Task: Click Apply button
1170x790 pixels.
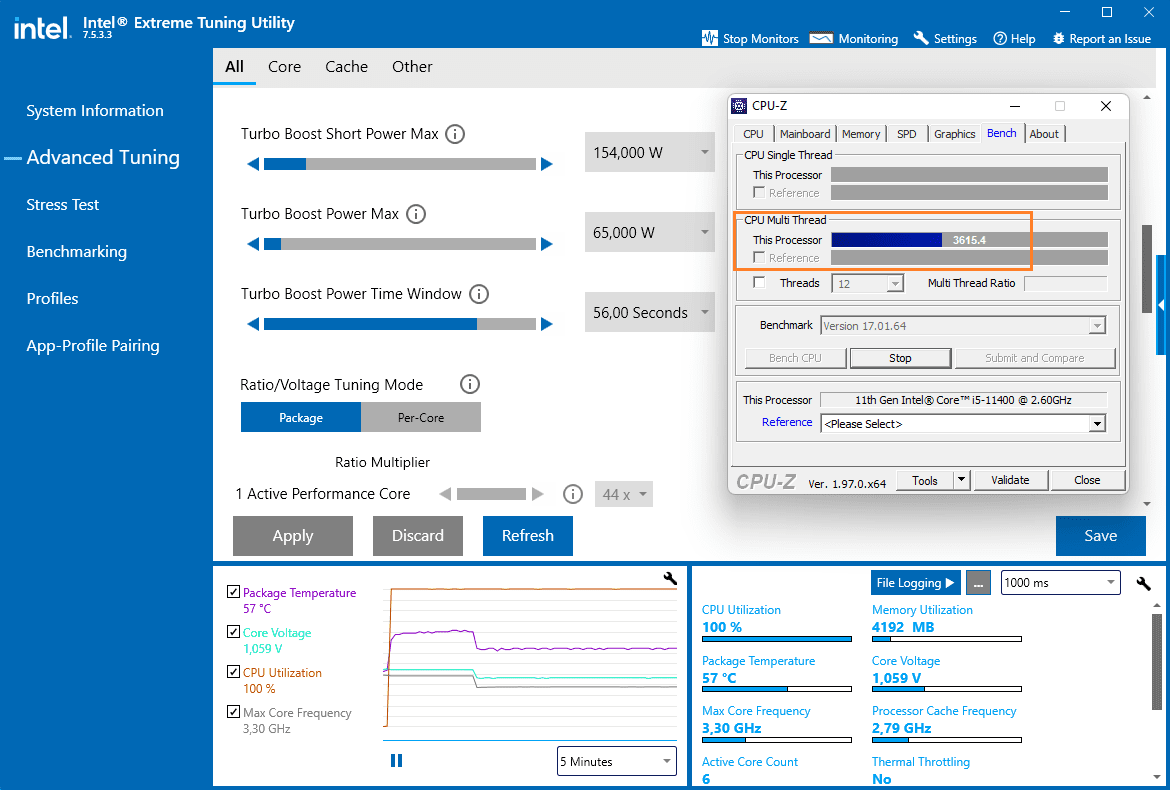Action: tap(292, 536)
